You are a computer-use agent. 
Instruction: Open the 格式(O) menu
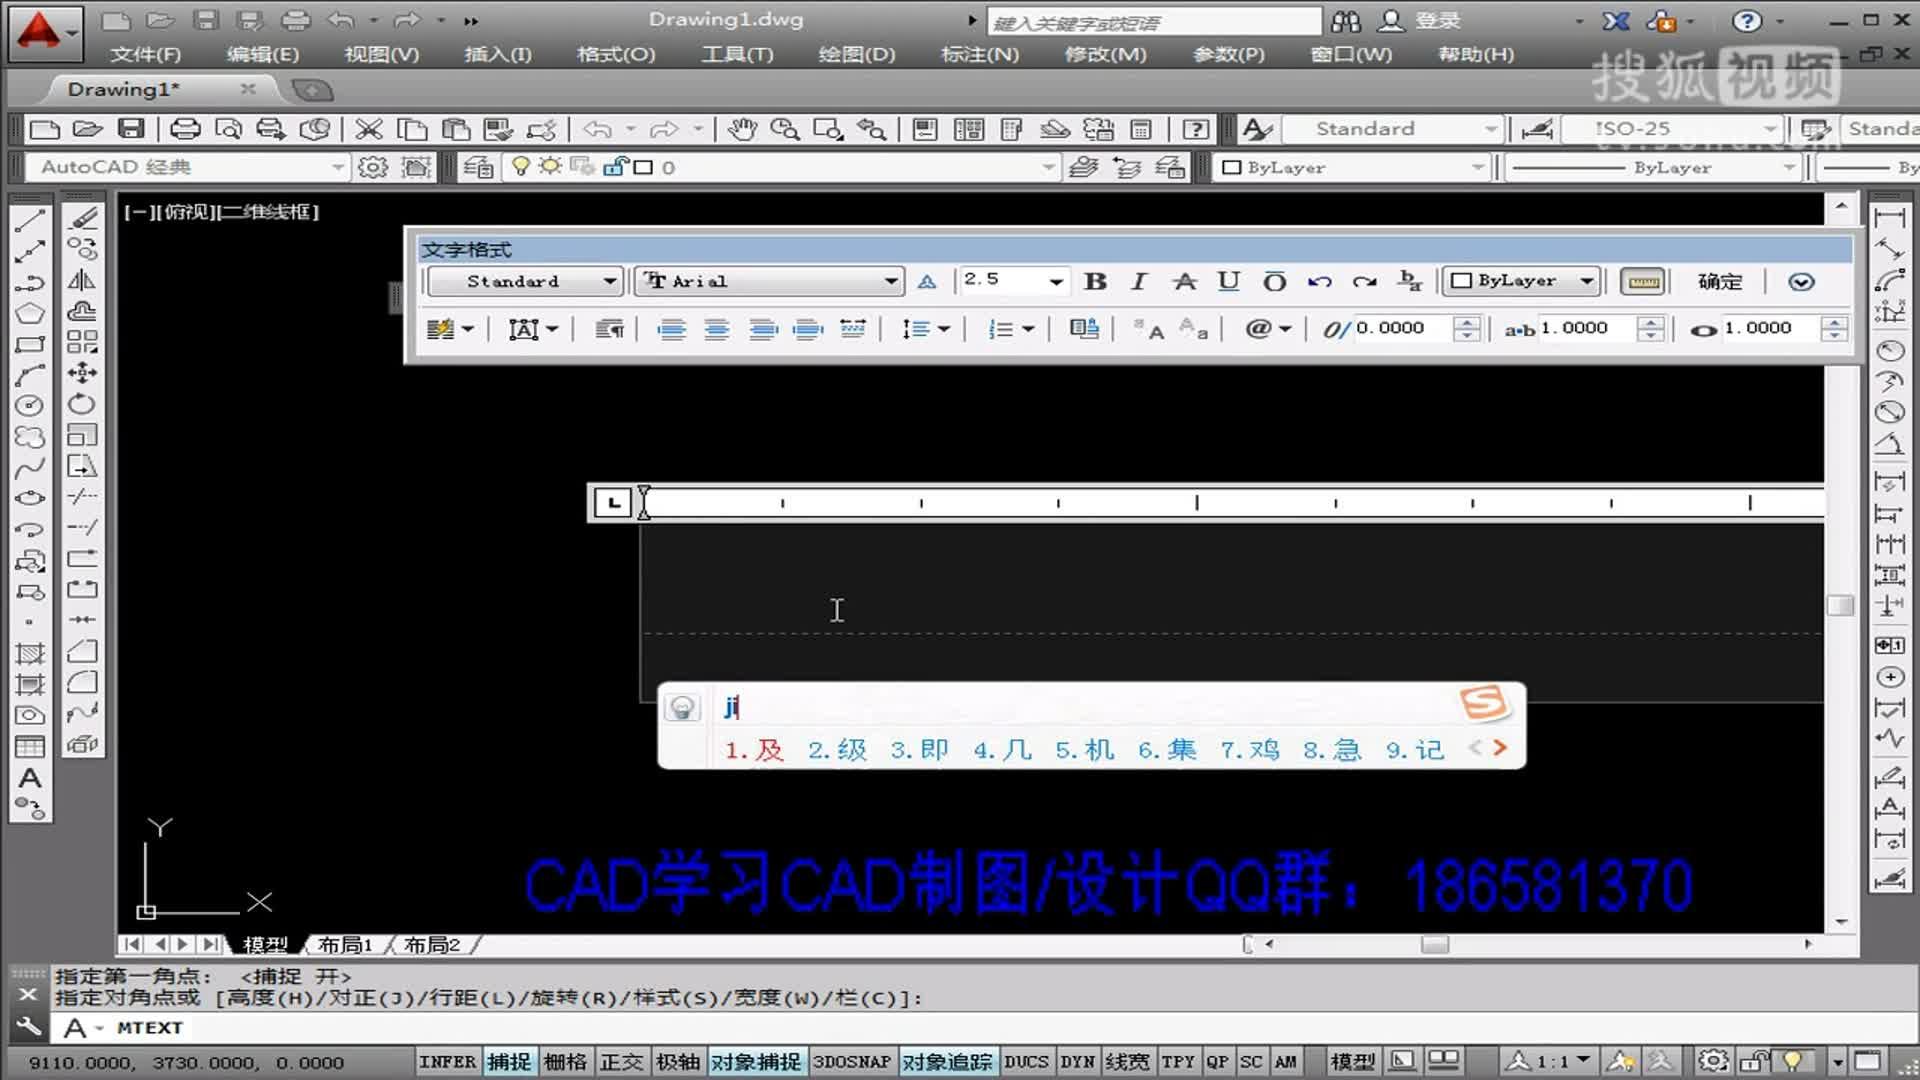tap(615, 54)
